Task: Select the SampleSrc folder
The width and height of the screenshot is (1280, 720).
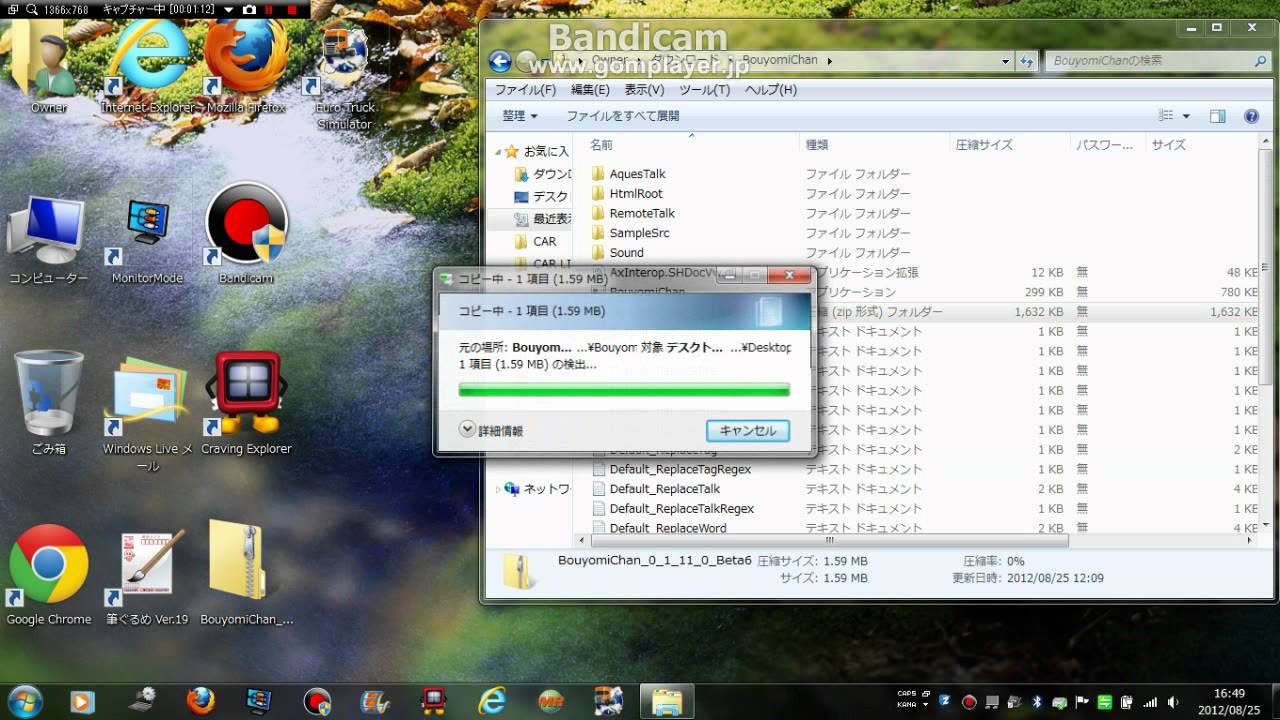Action: (639, 233)
